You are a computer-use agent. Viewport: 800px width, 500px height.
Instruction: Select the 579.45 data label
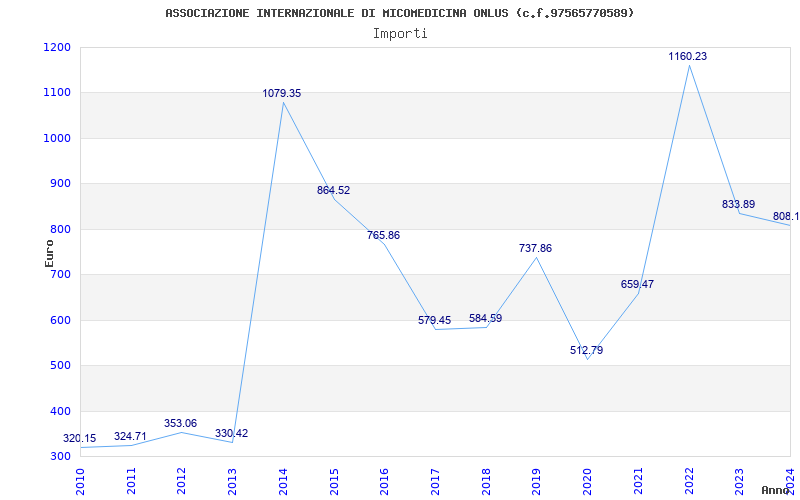pos(434,320)
